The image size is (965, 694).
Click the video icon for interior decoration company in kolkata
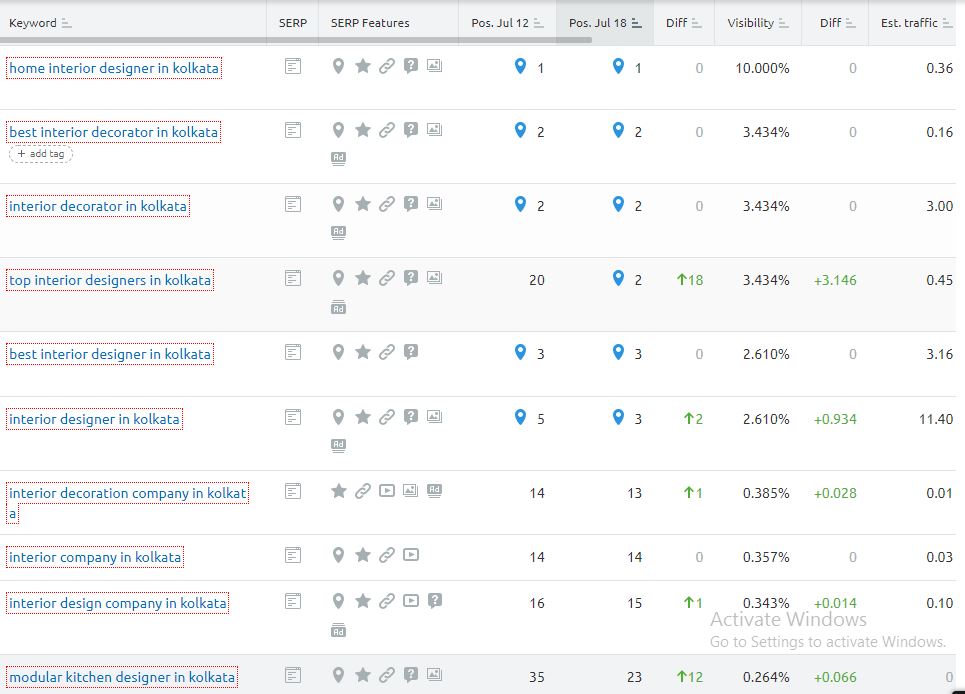tap(386, 491)
